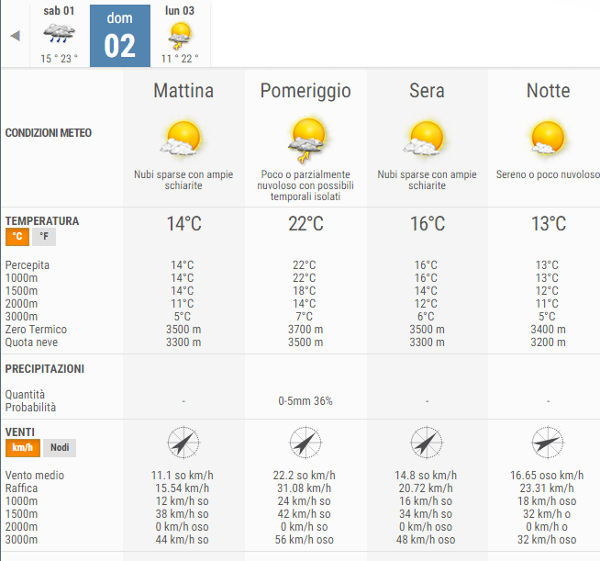
Task: Click Pomeriggio 3000m wind 56 km/h oso
Action: (x=304, y=540)
